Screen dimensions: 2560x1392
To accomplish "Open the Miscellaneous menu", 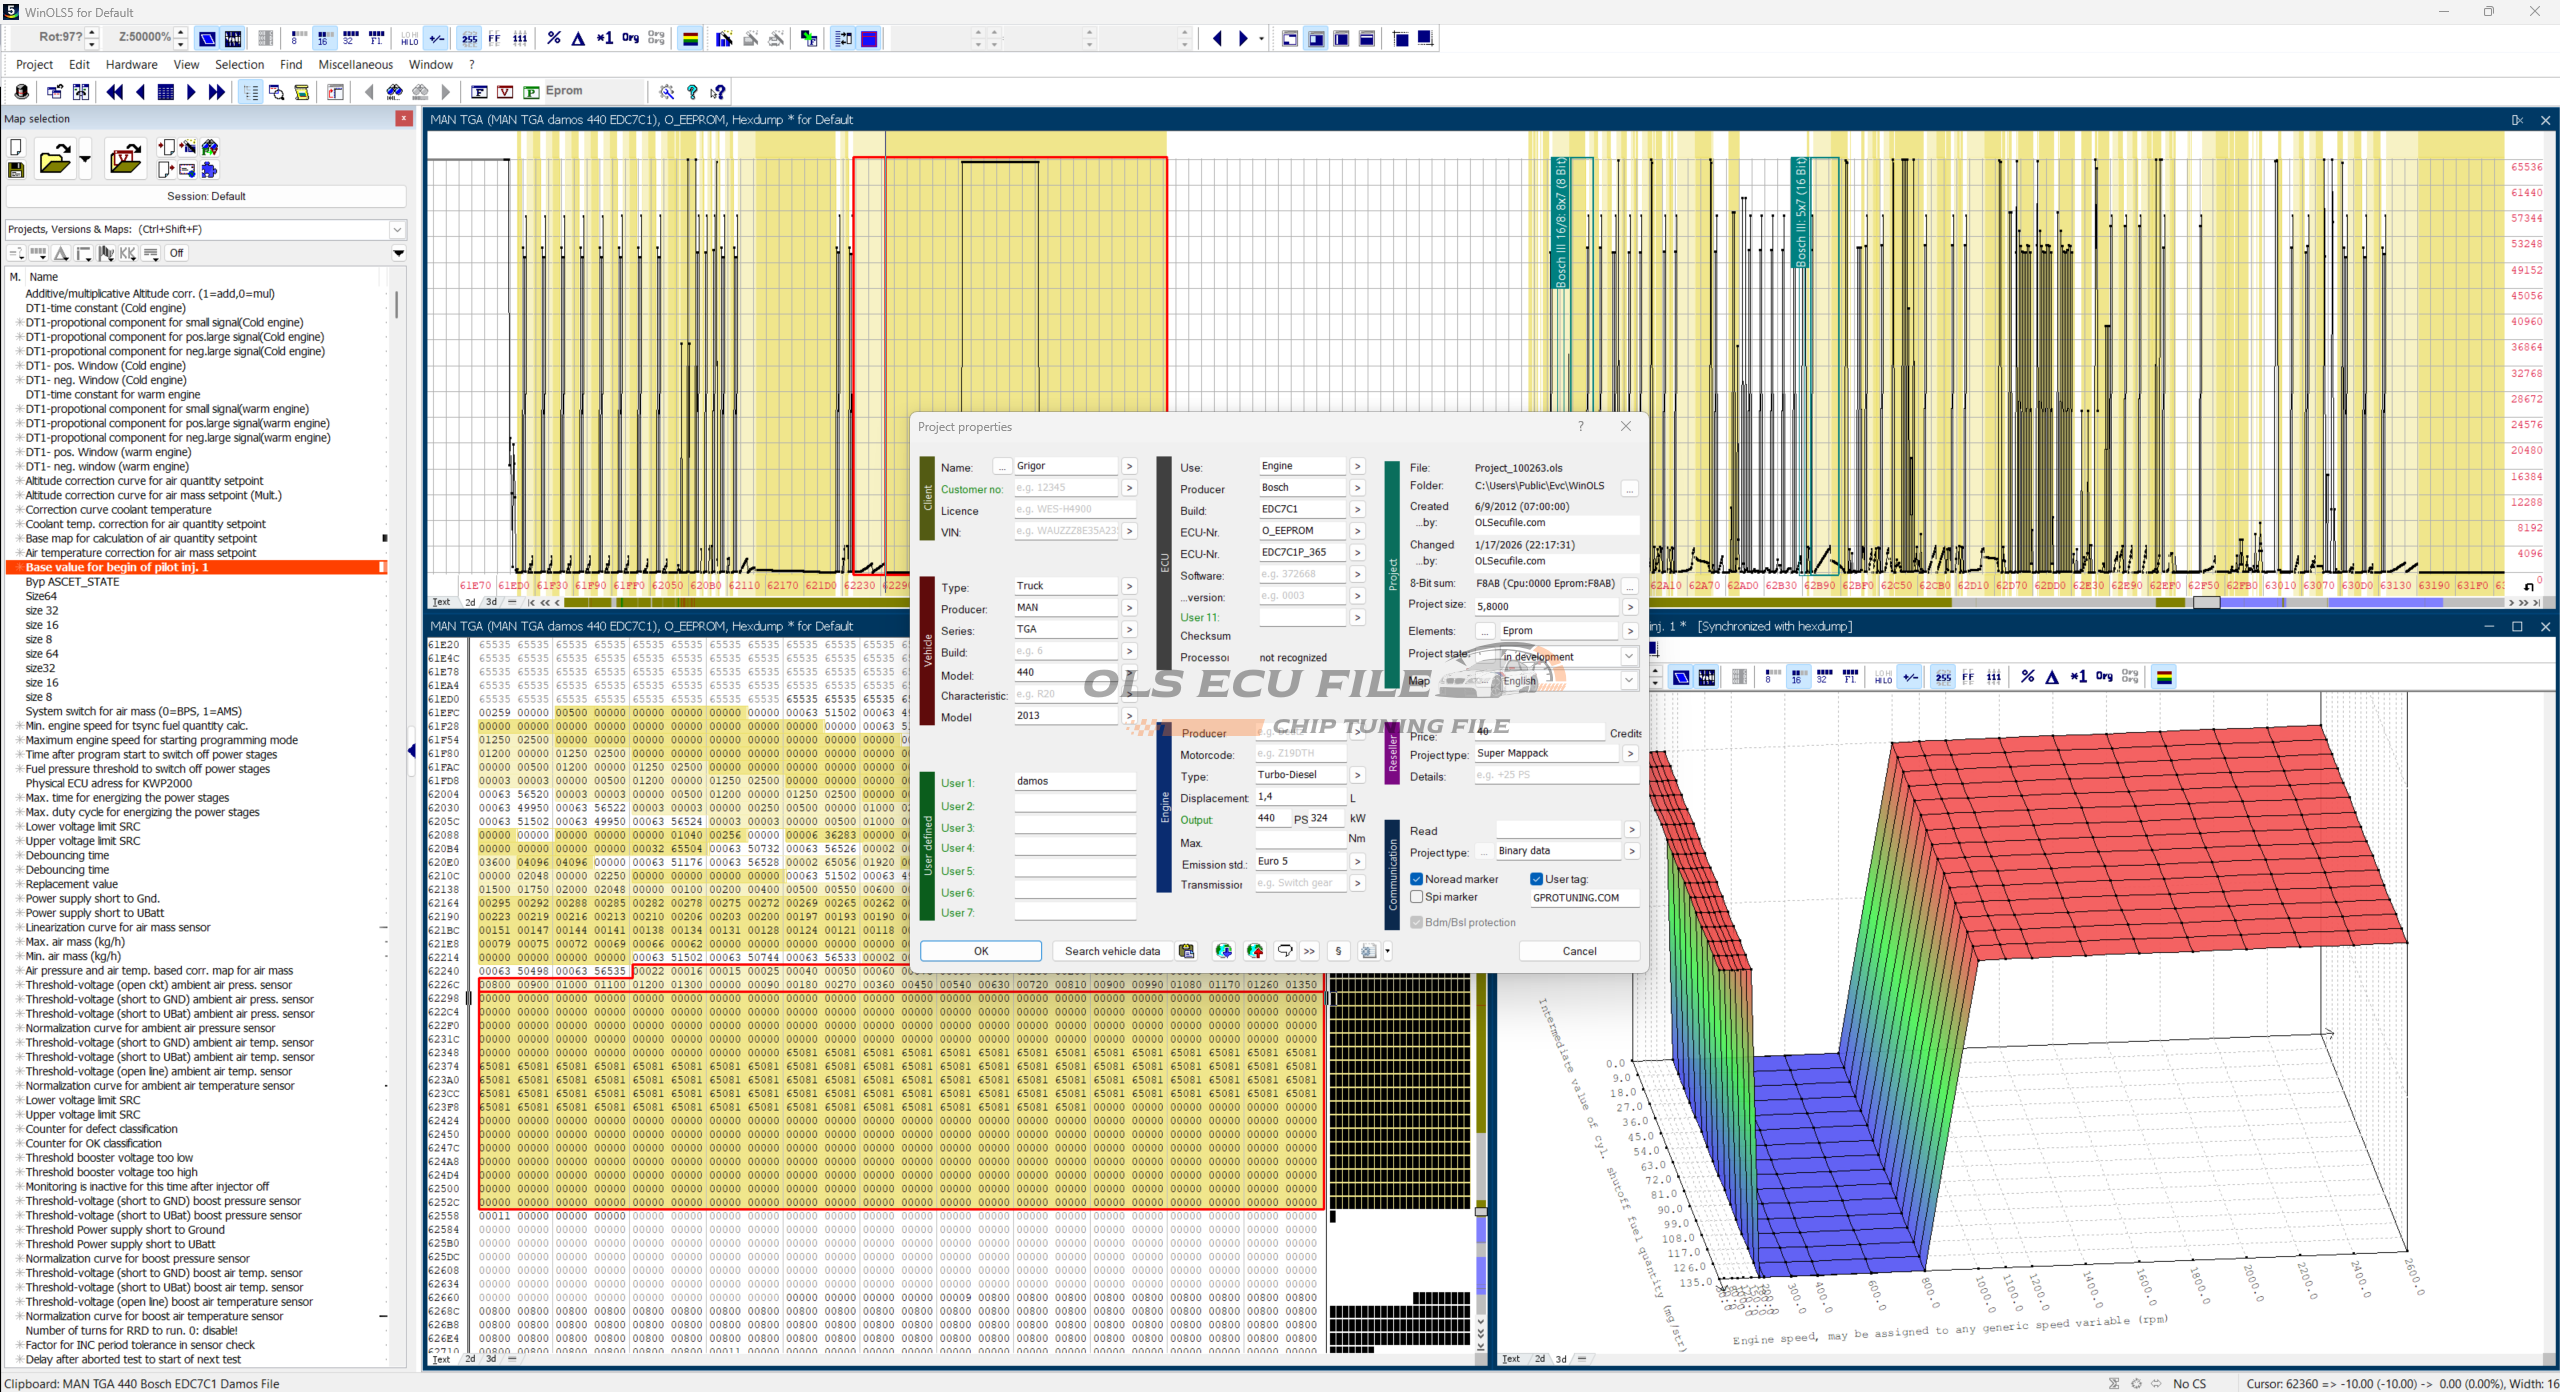I will pos(355,65).
